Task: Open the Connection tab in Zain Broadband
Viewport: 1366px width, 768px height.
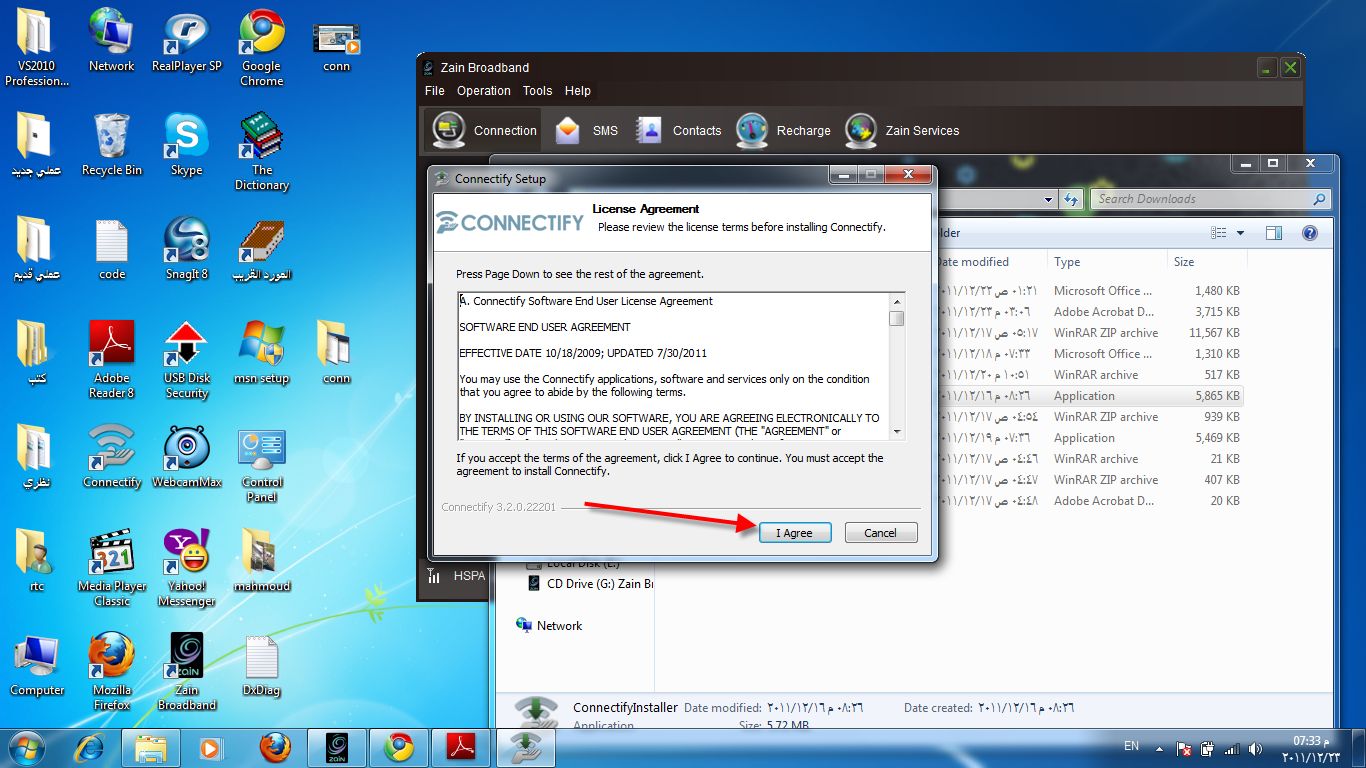Action: click(485, 130)
